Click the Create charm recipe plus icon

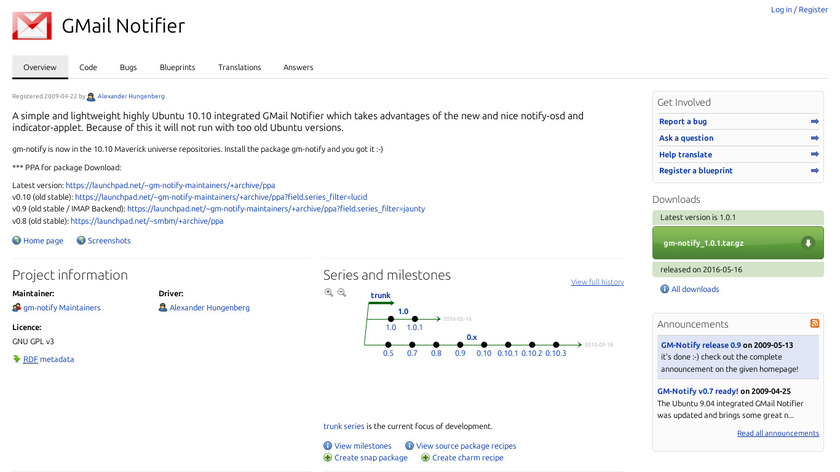pos(425,458)
